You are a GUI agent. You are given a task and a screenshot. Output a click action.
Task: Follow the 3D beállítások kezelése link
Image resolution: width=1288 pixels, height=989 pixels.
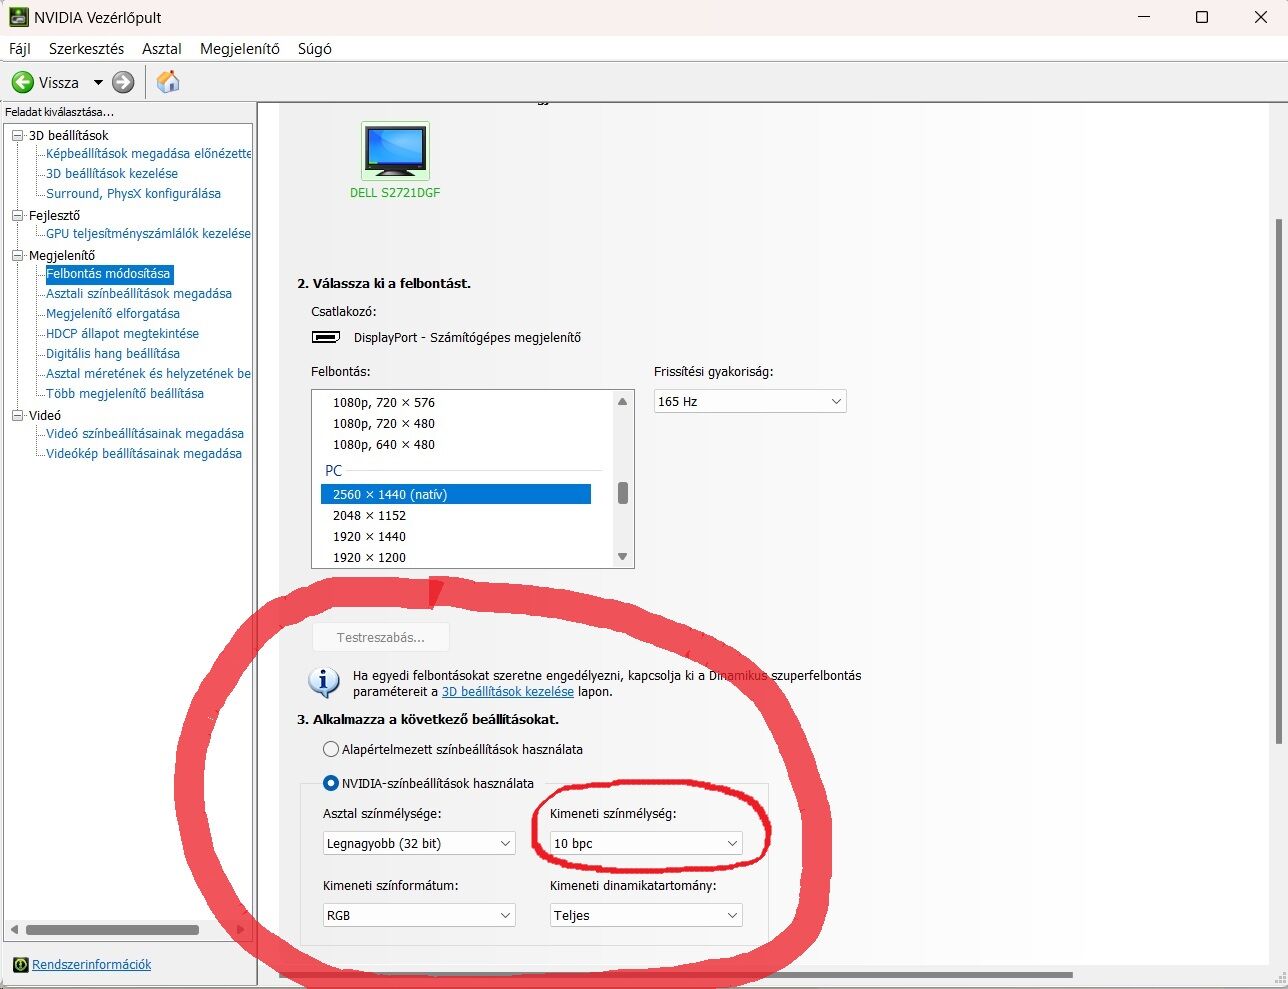508,691
